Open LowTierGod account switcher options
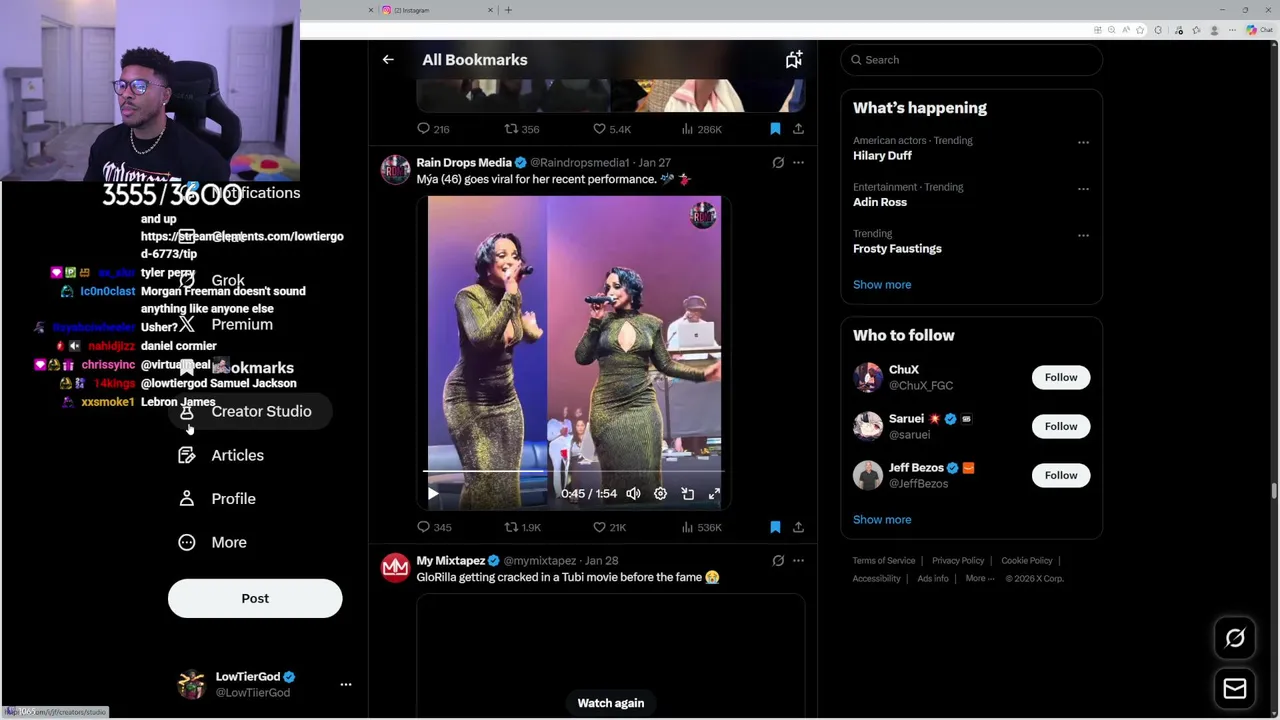The height and width of the screenshot is (720, 1280). point(346,685)
